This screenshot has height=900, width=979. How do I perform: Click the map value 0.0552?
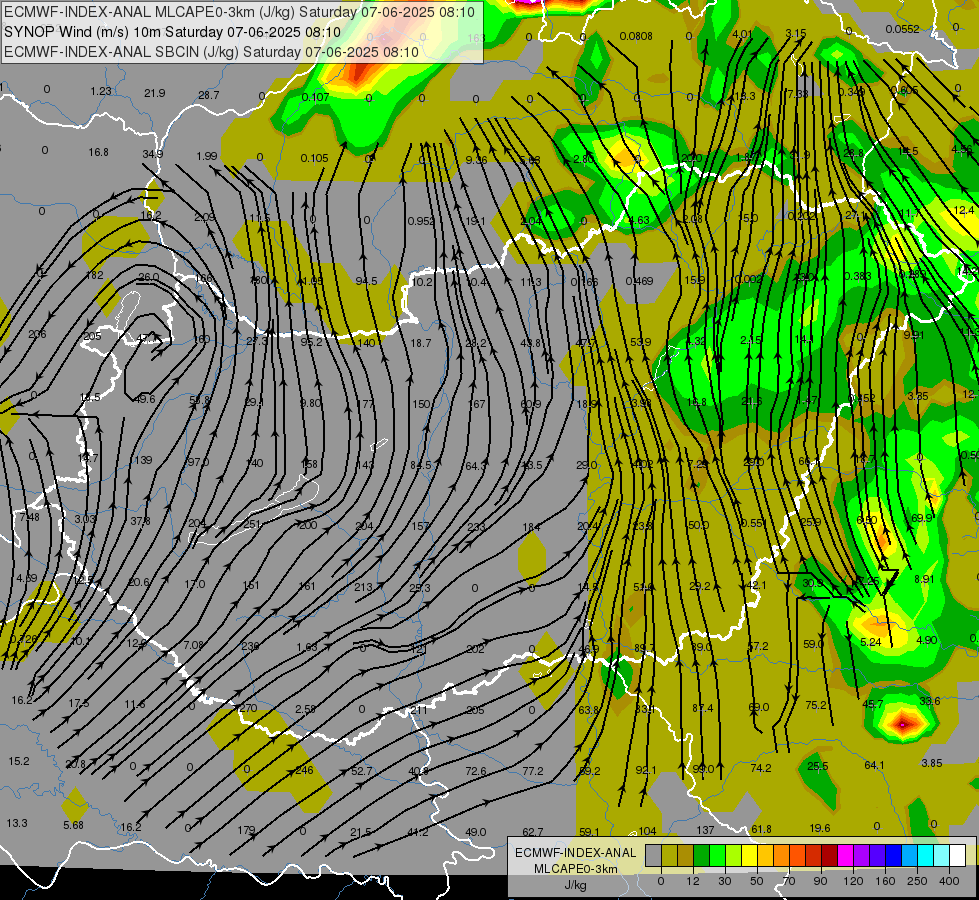tap(902, 29)
